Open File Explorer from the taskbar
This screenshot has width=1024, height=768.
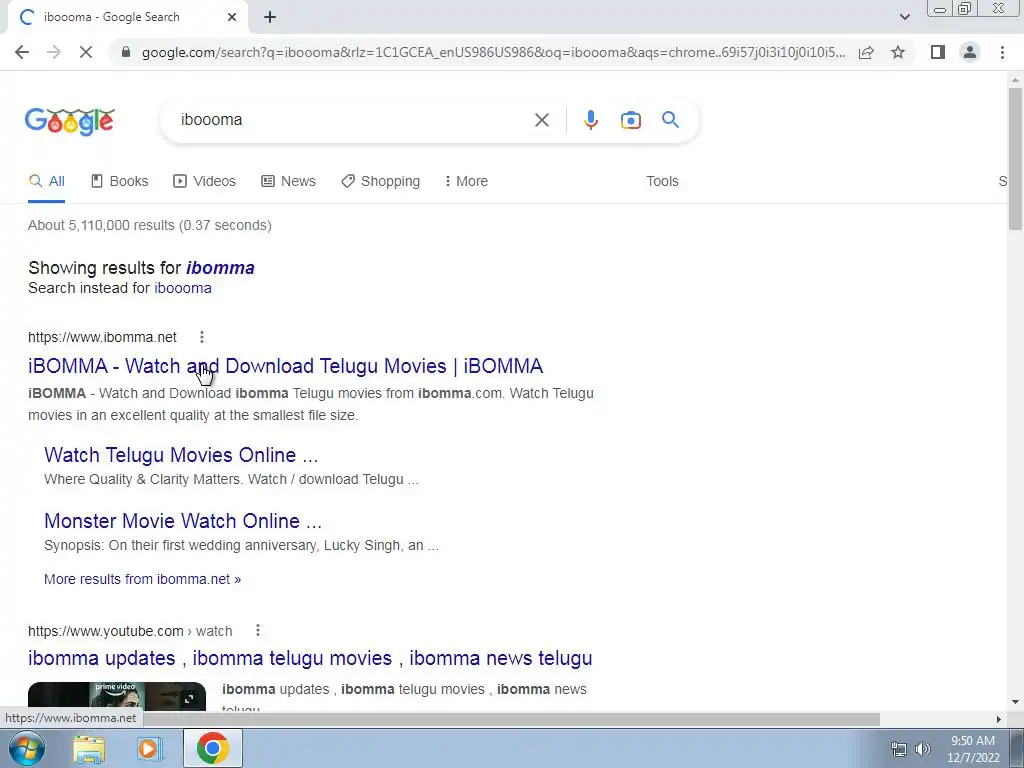coord(89,748)
